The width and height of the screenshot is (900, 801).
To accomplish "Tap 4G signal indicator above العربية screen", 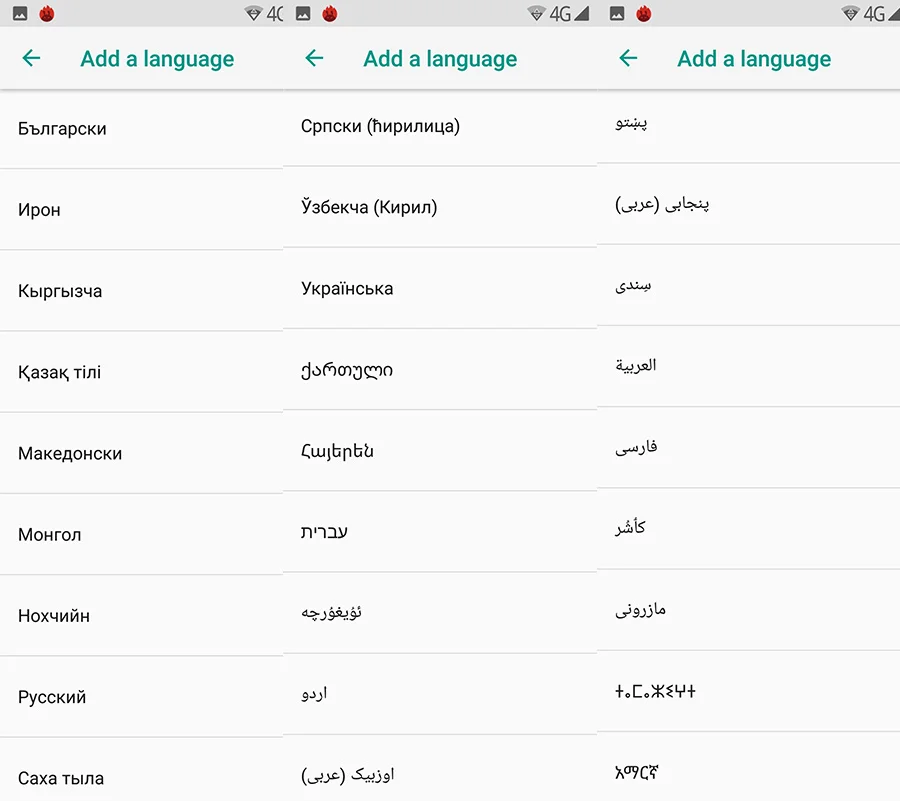I will pos(882,14).
